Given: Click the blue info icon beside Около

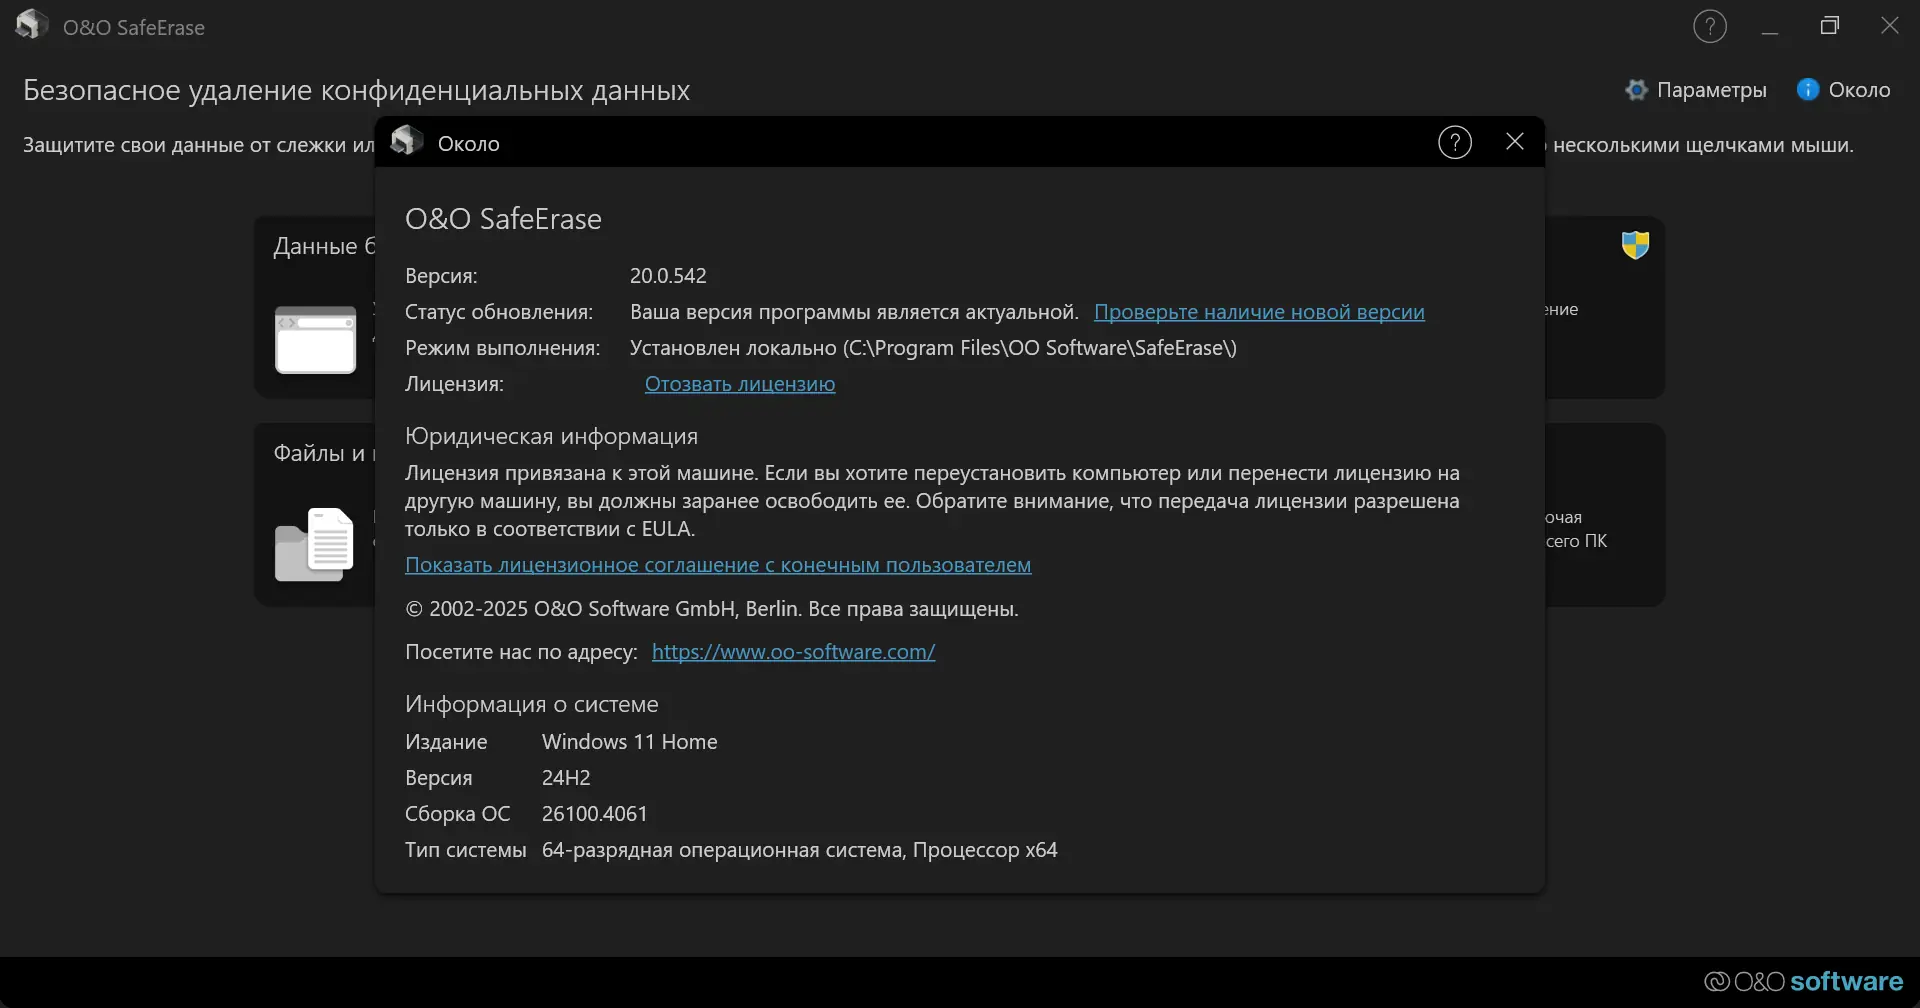Looking at the screenshot, I should tap(1807, 89).
